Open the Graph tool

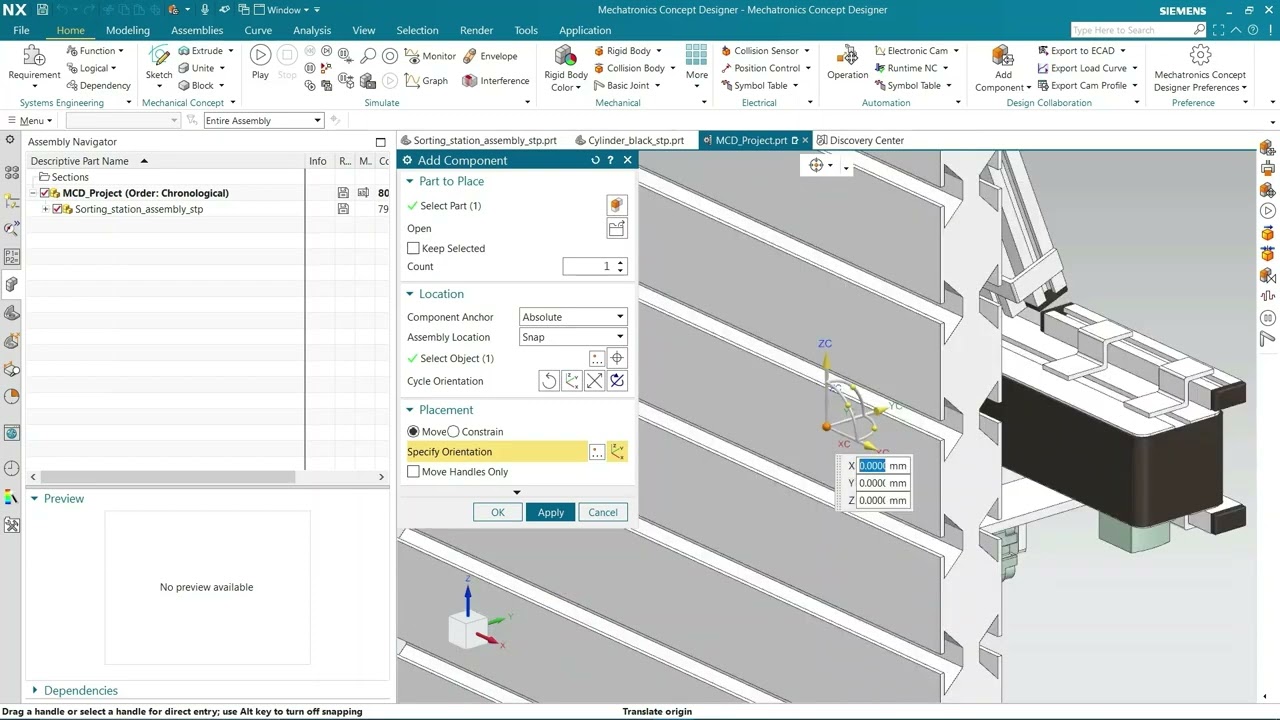point(426,81)
